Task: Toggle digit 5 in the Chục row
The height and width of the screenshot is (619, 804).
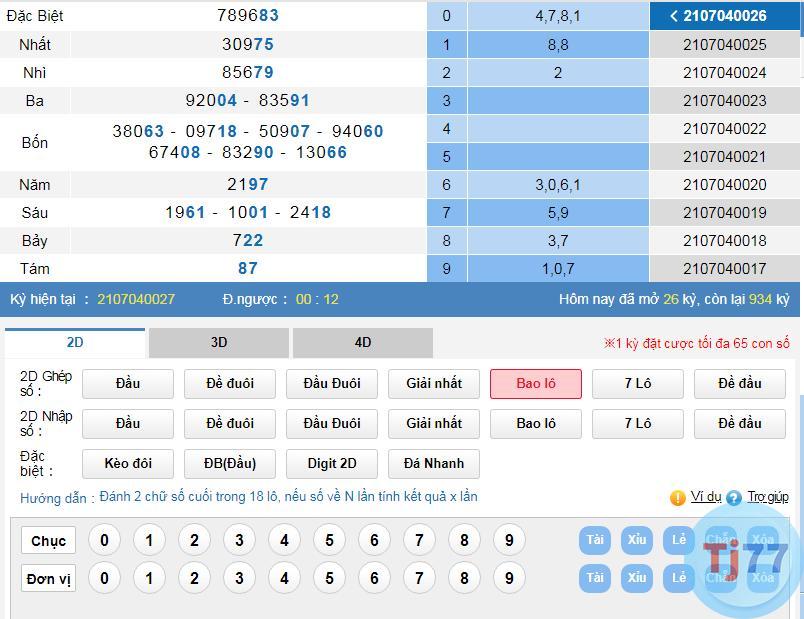Action: (x=330, y=540)
